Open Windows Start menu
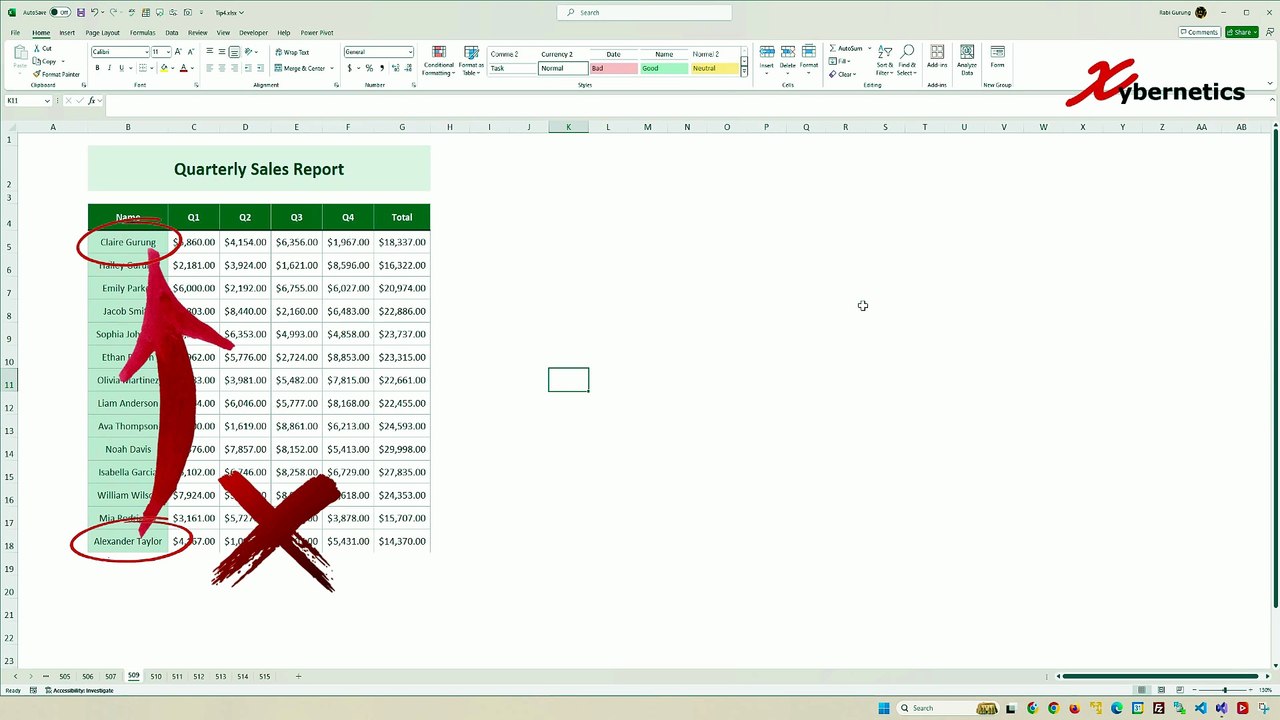 (x=884, y=709)
